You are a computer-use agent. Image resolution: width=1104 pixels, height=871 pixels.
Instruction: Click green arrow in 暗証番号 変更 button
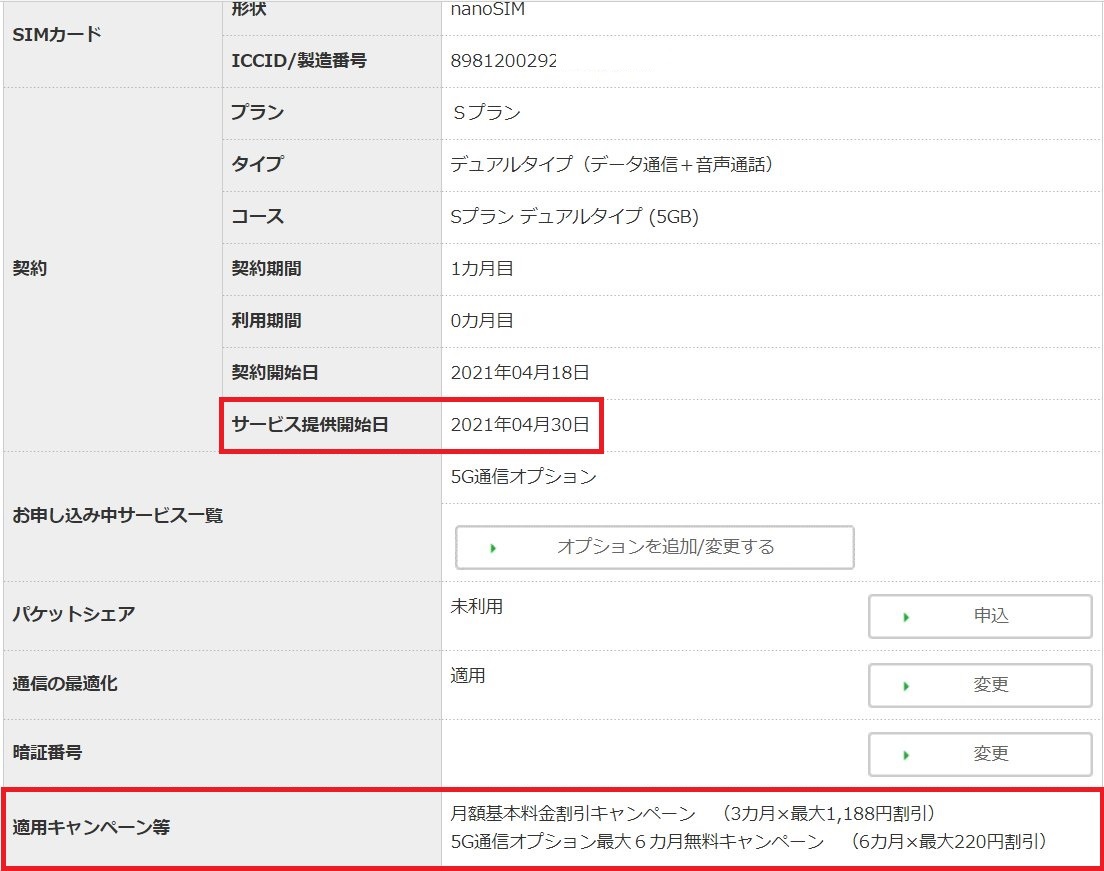click(x=906, y=755)
